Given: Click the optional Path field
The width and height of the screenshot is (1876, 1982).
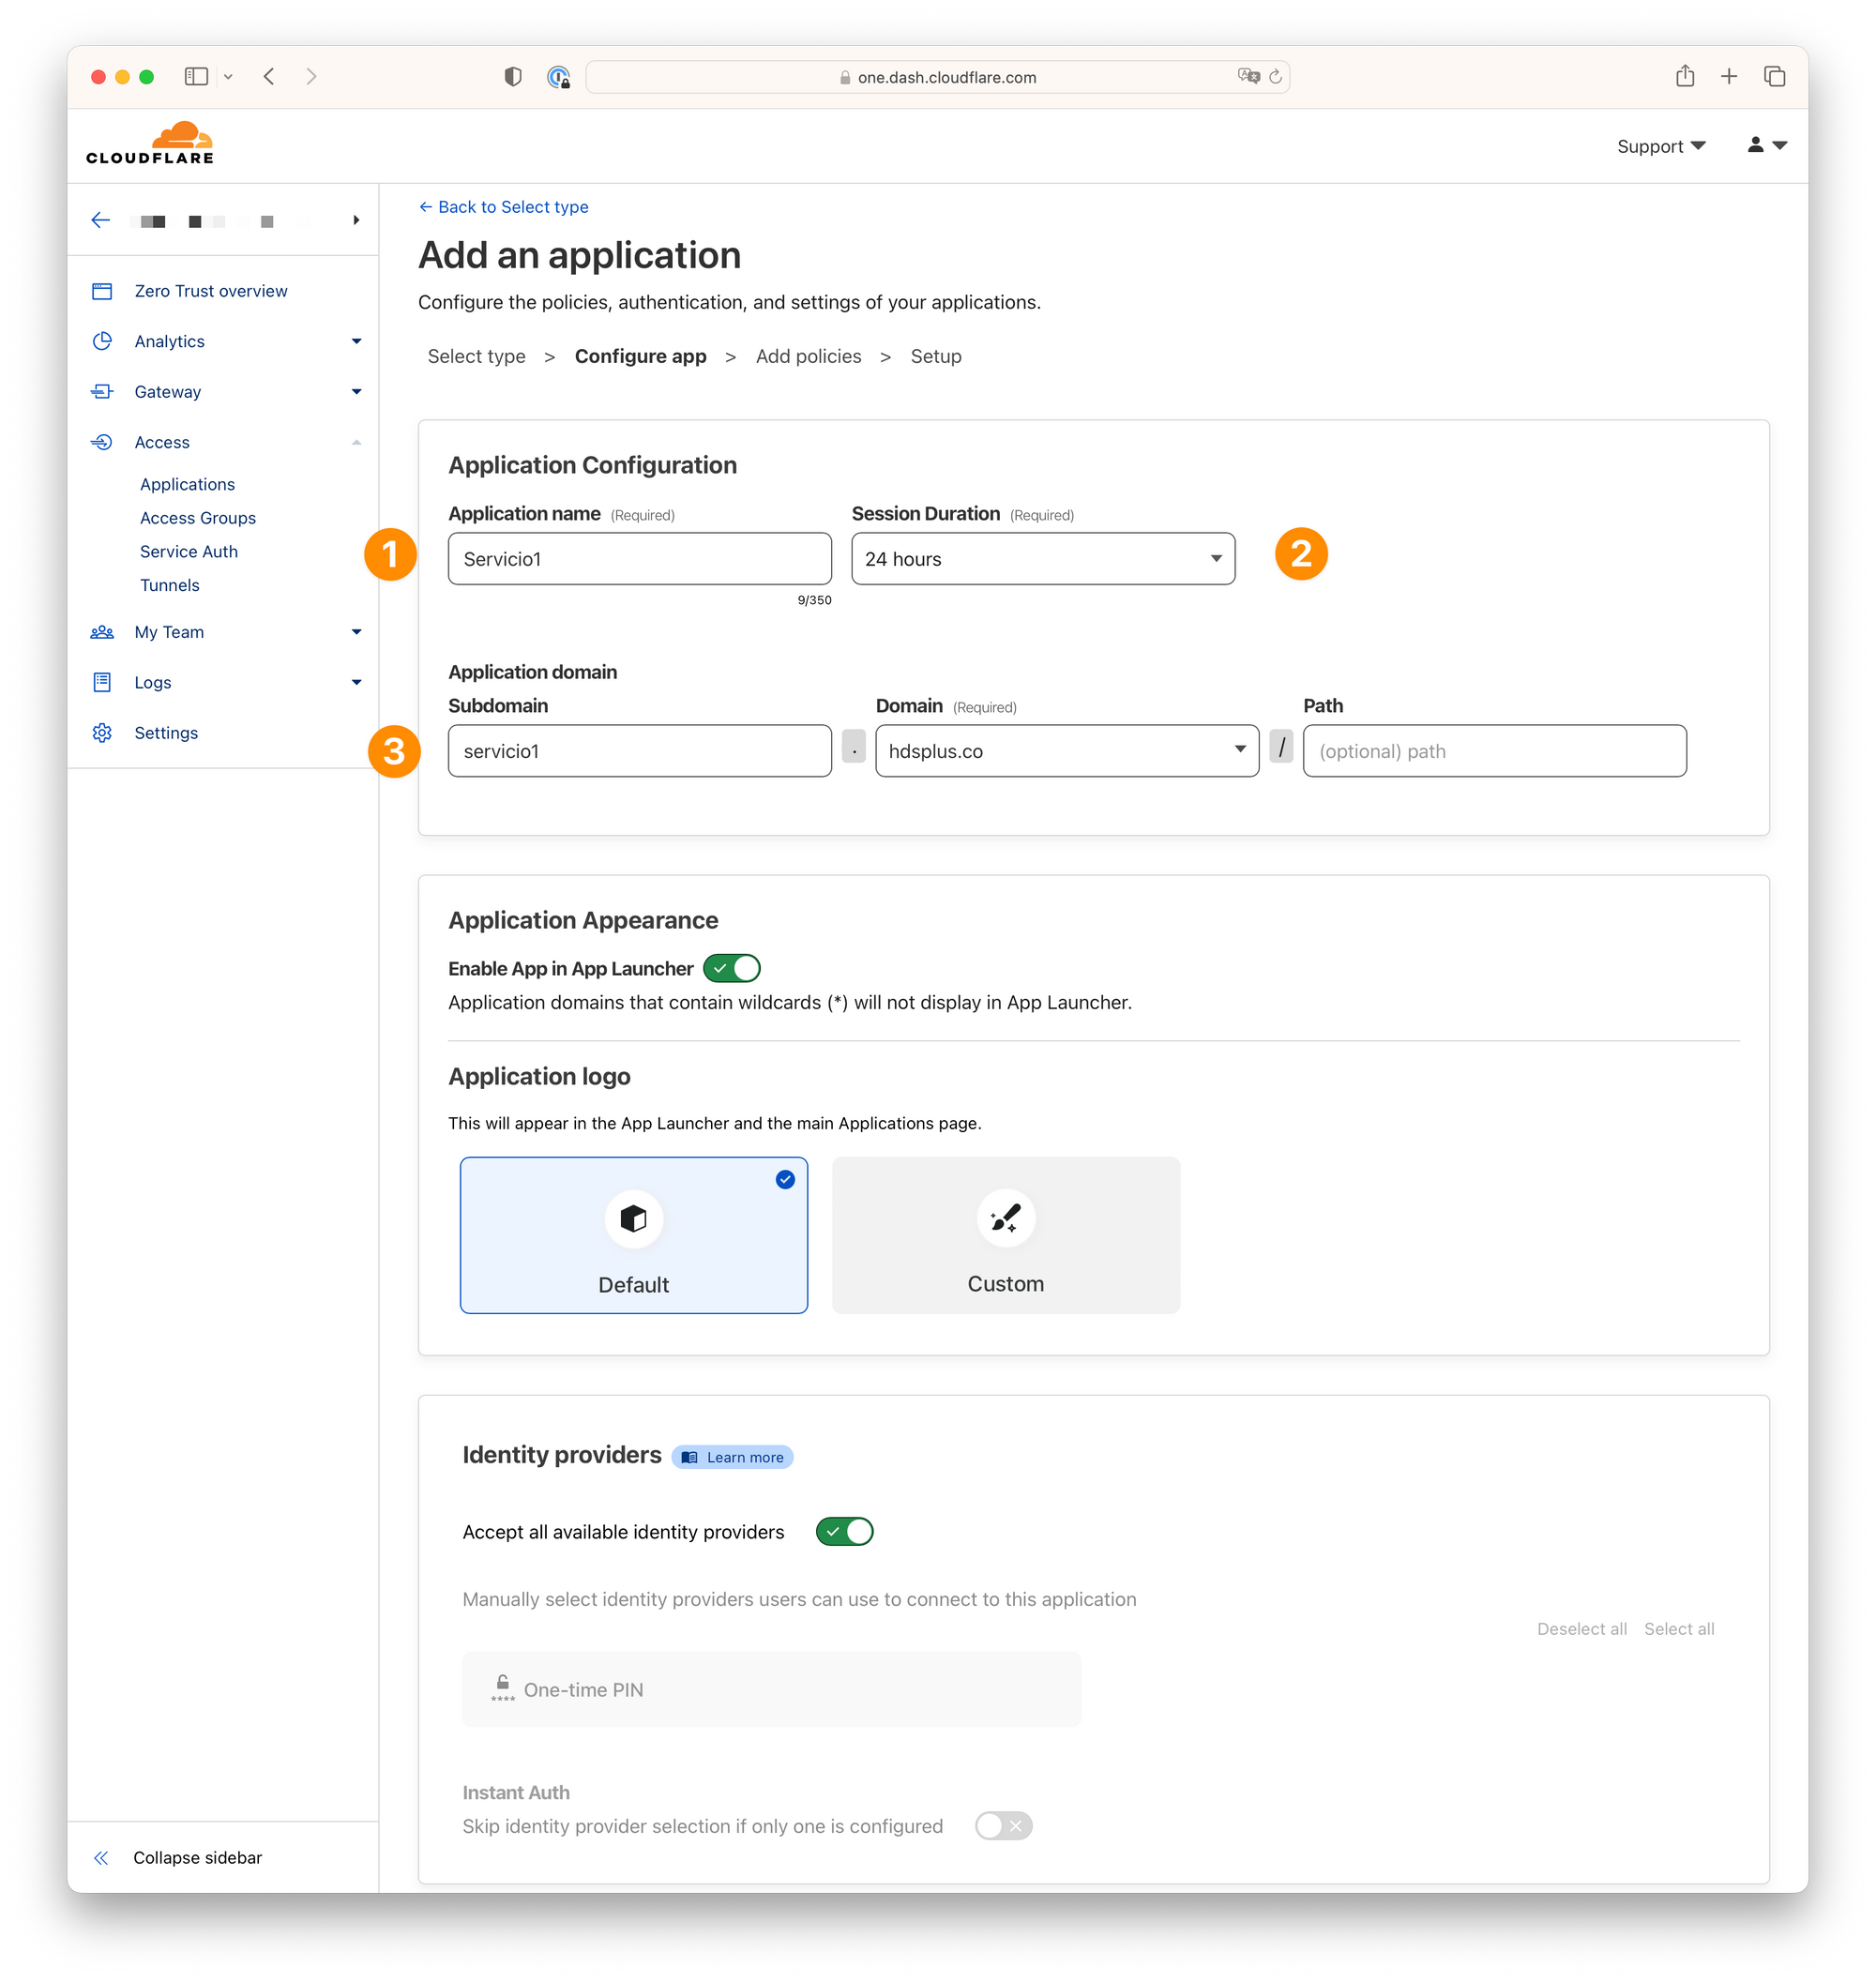Looking at the screenshot, I should tap(1495, 751).
